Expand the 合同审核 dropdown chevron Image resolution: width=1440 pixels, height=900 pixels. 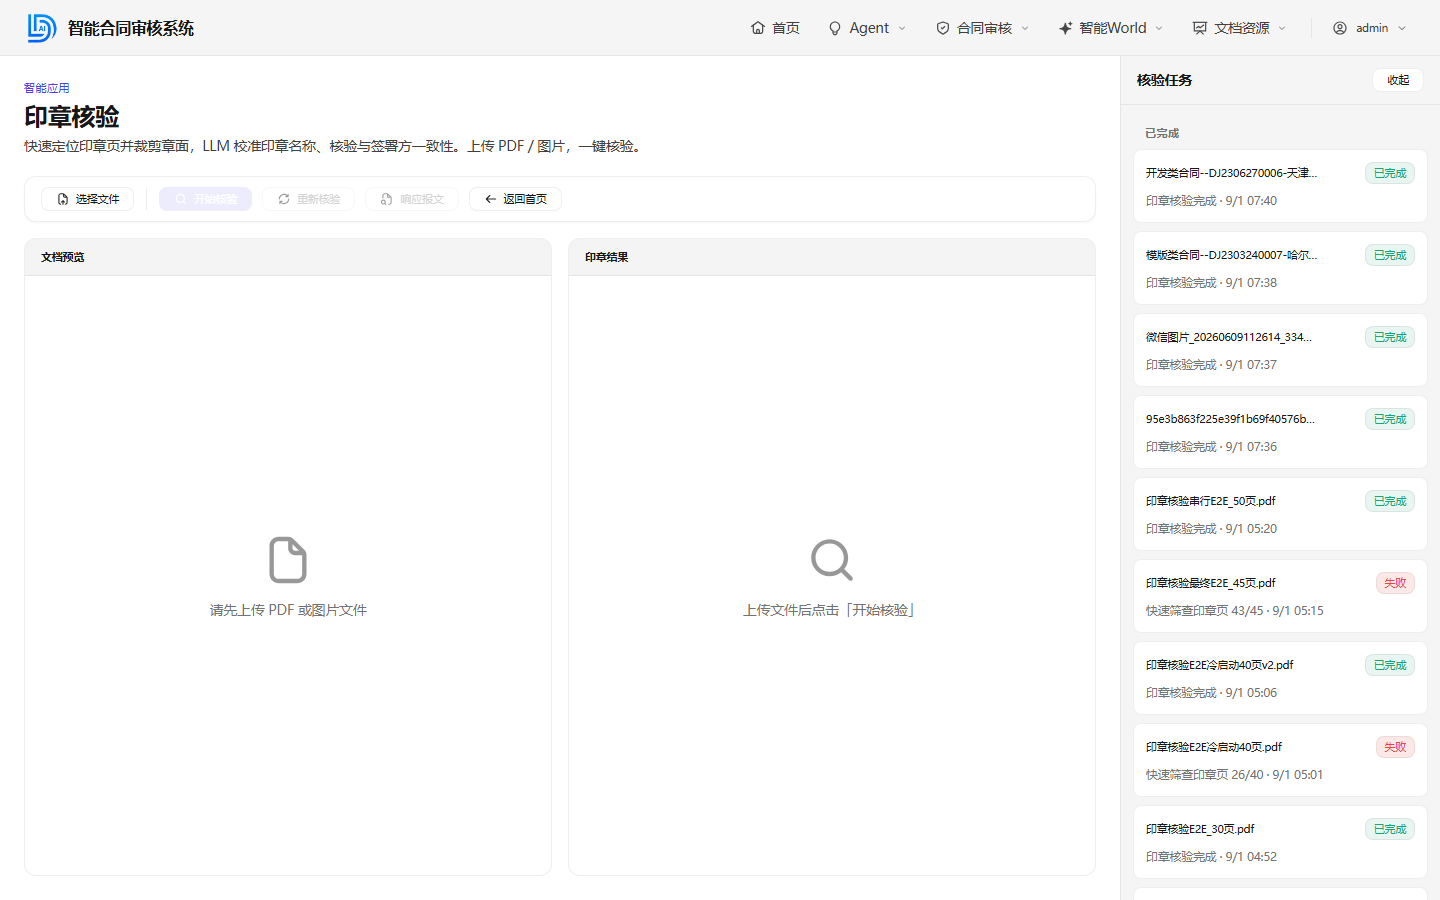coord(1025,28)
